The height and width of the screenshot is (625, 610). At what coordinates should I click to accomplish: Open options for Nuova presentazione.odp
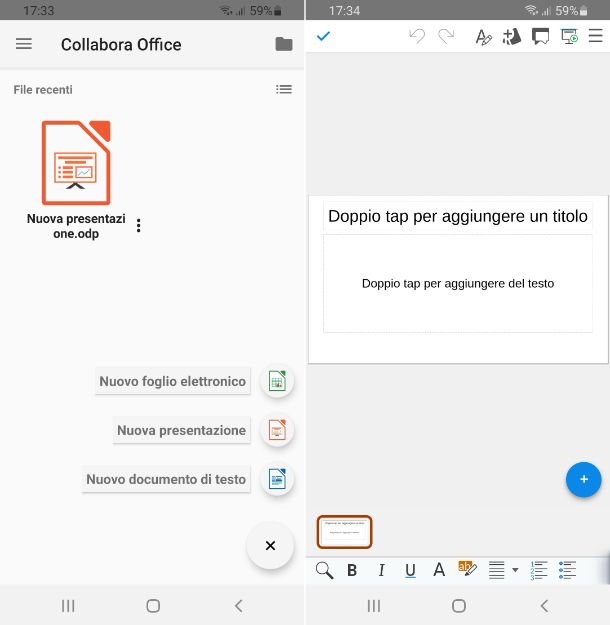[138, 226]
